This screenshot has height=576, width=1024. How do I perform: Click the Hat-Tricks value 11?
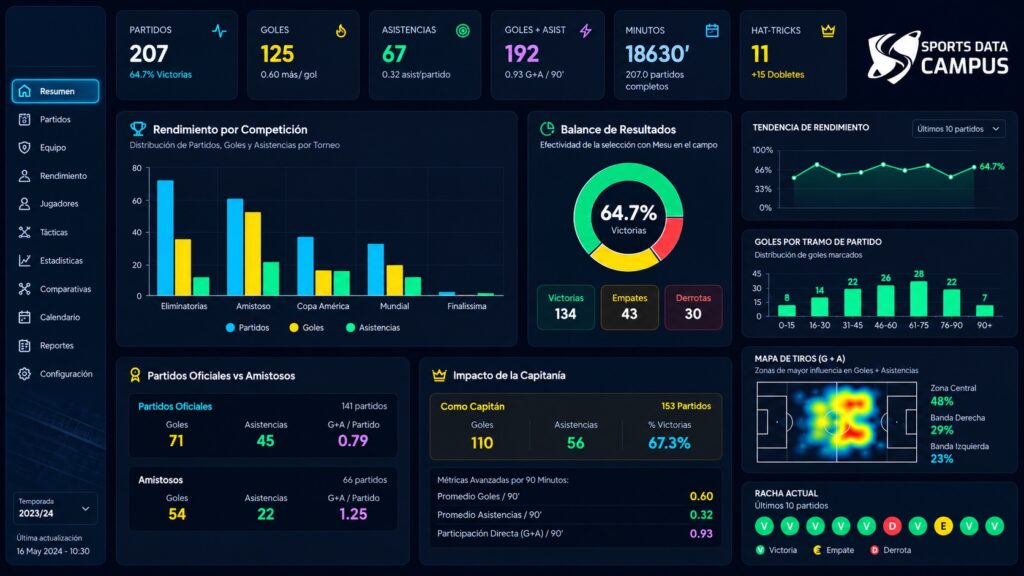point(760,54)
